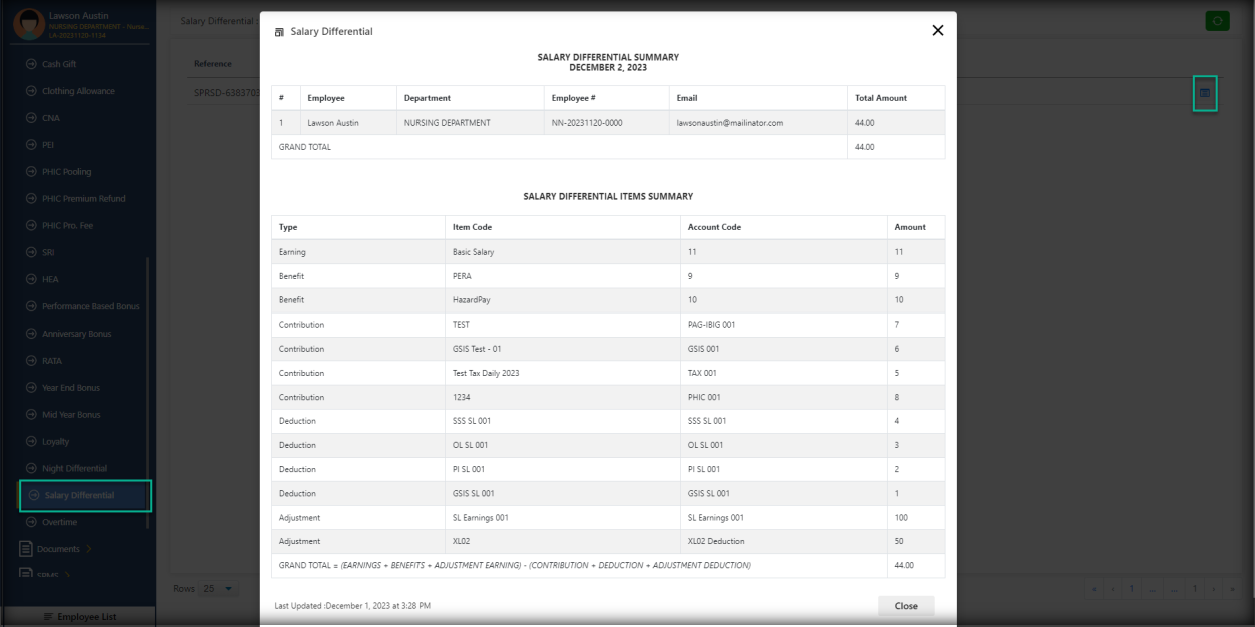The height and width of the screenshot is (627, 1255).
Task: Click the green refresh icon button
Action: pos(1217,21)
